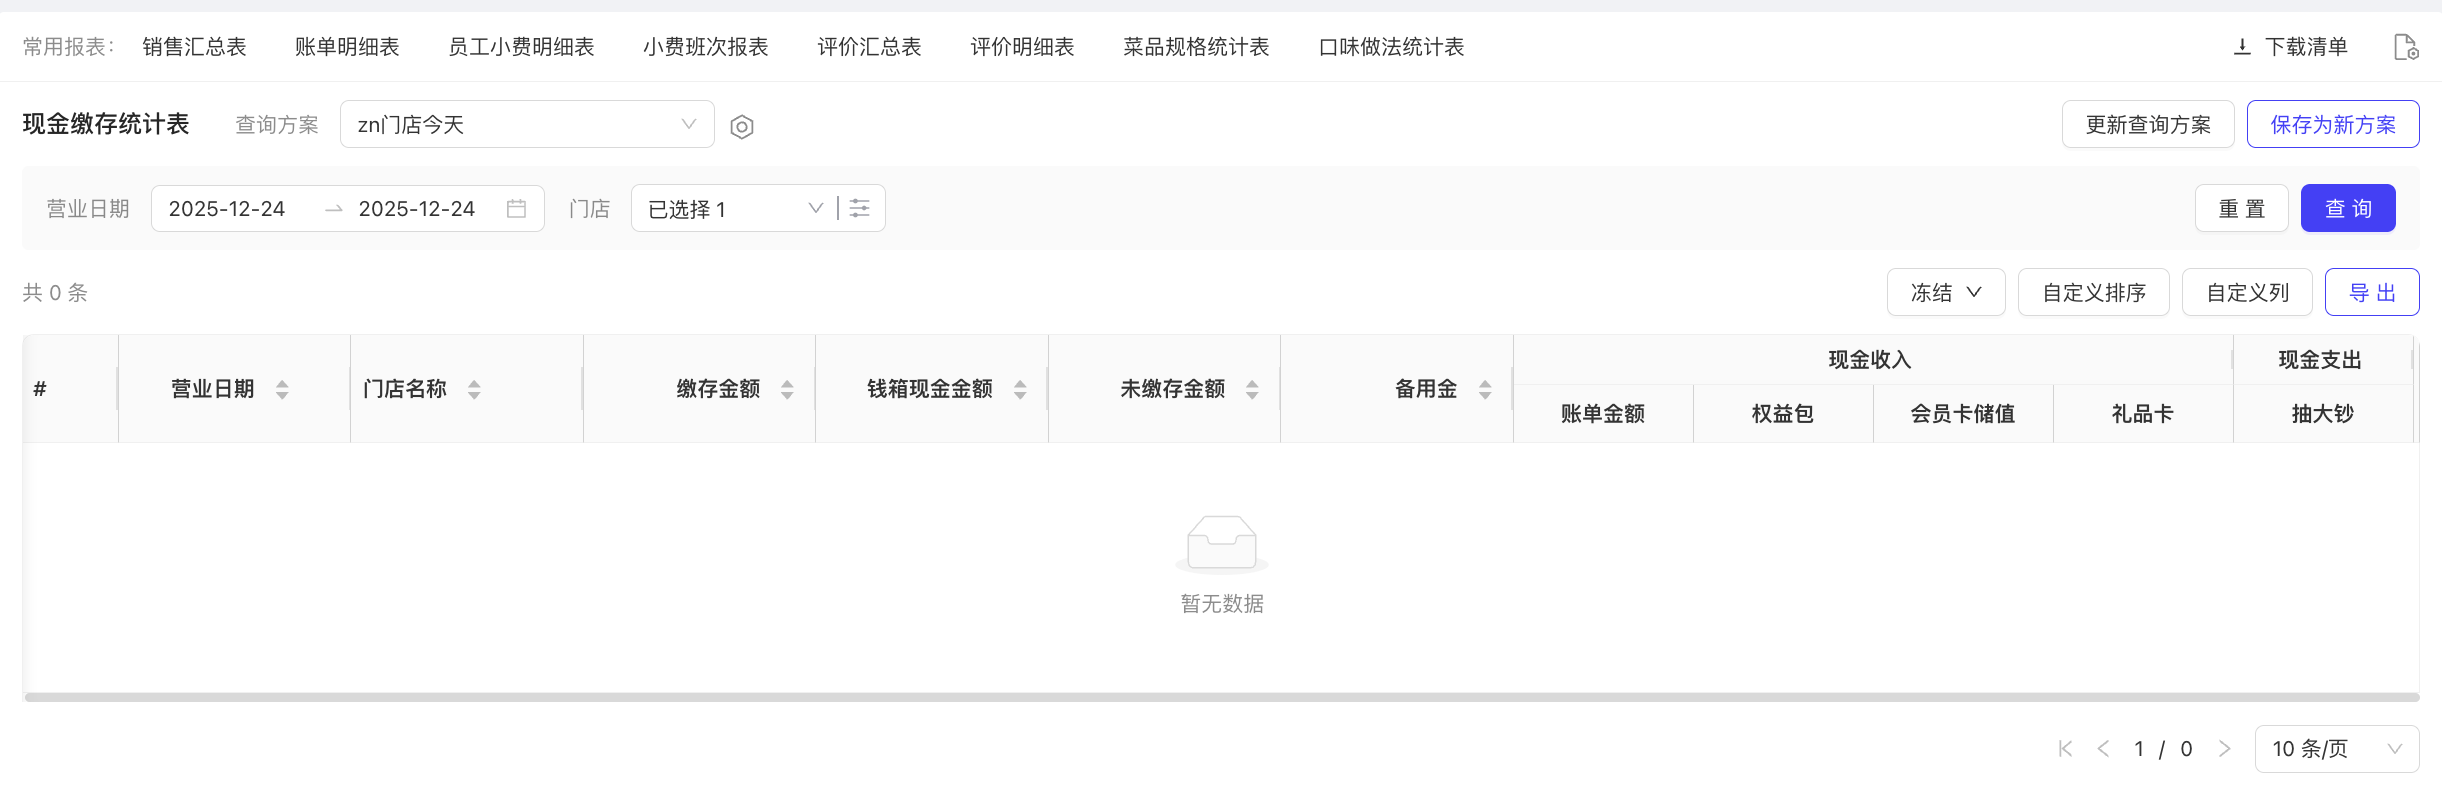Click the settings hexagon icon beside query scheme
This screenshot has height=806, width=2442.
pos(741,127)
